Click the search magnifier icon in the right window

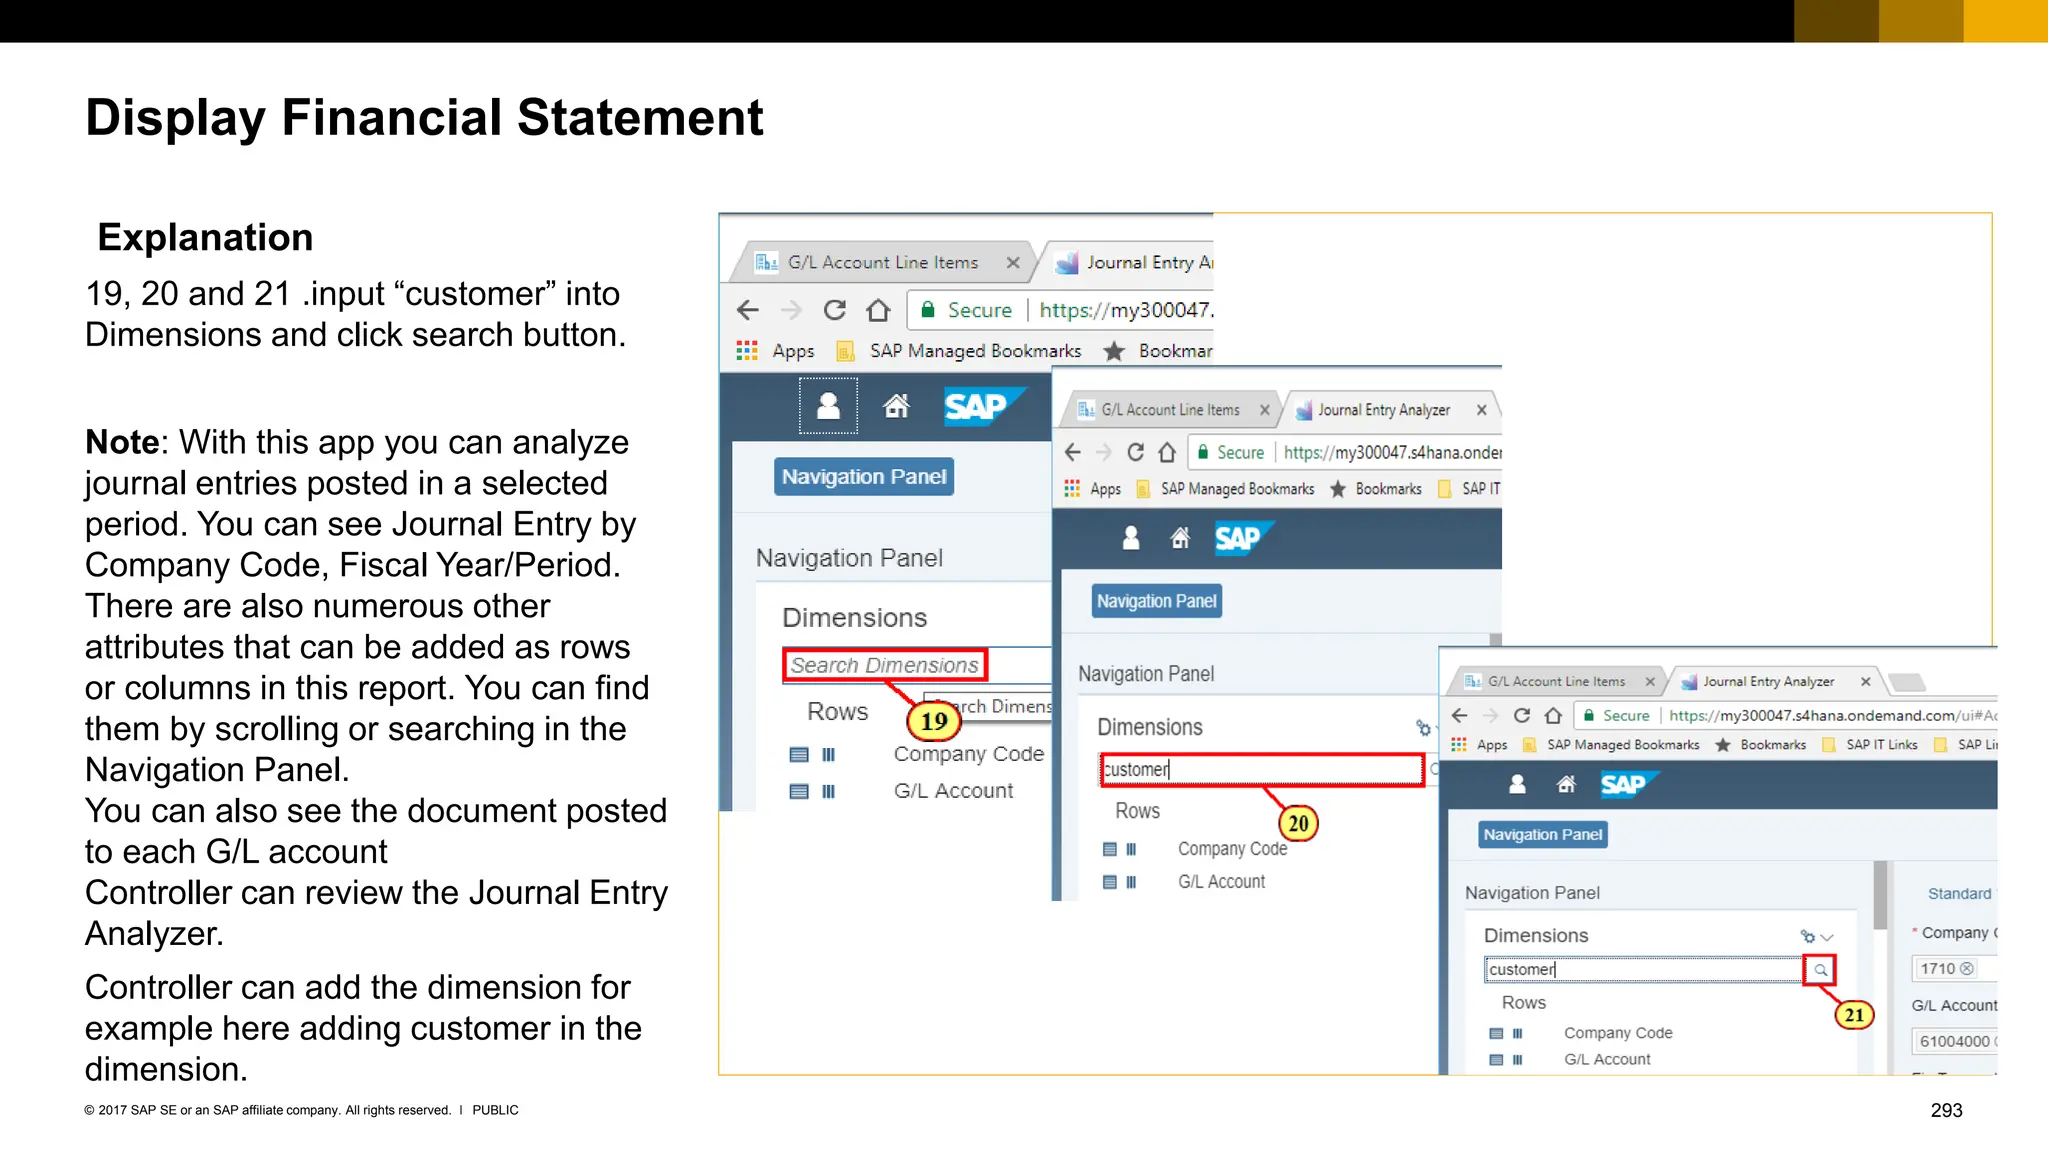[1820, 969]
